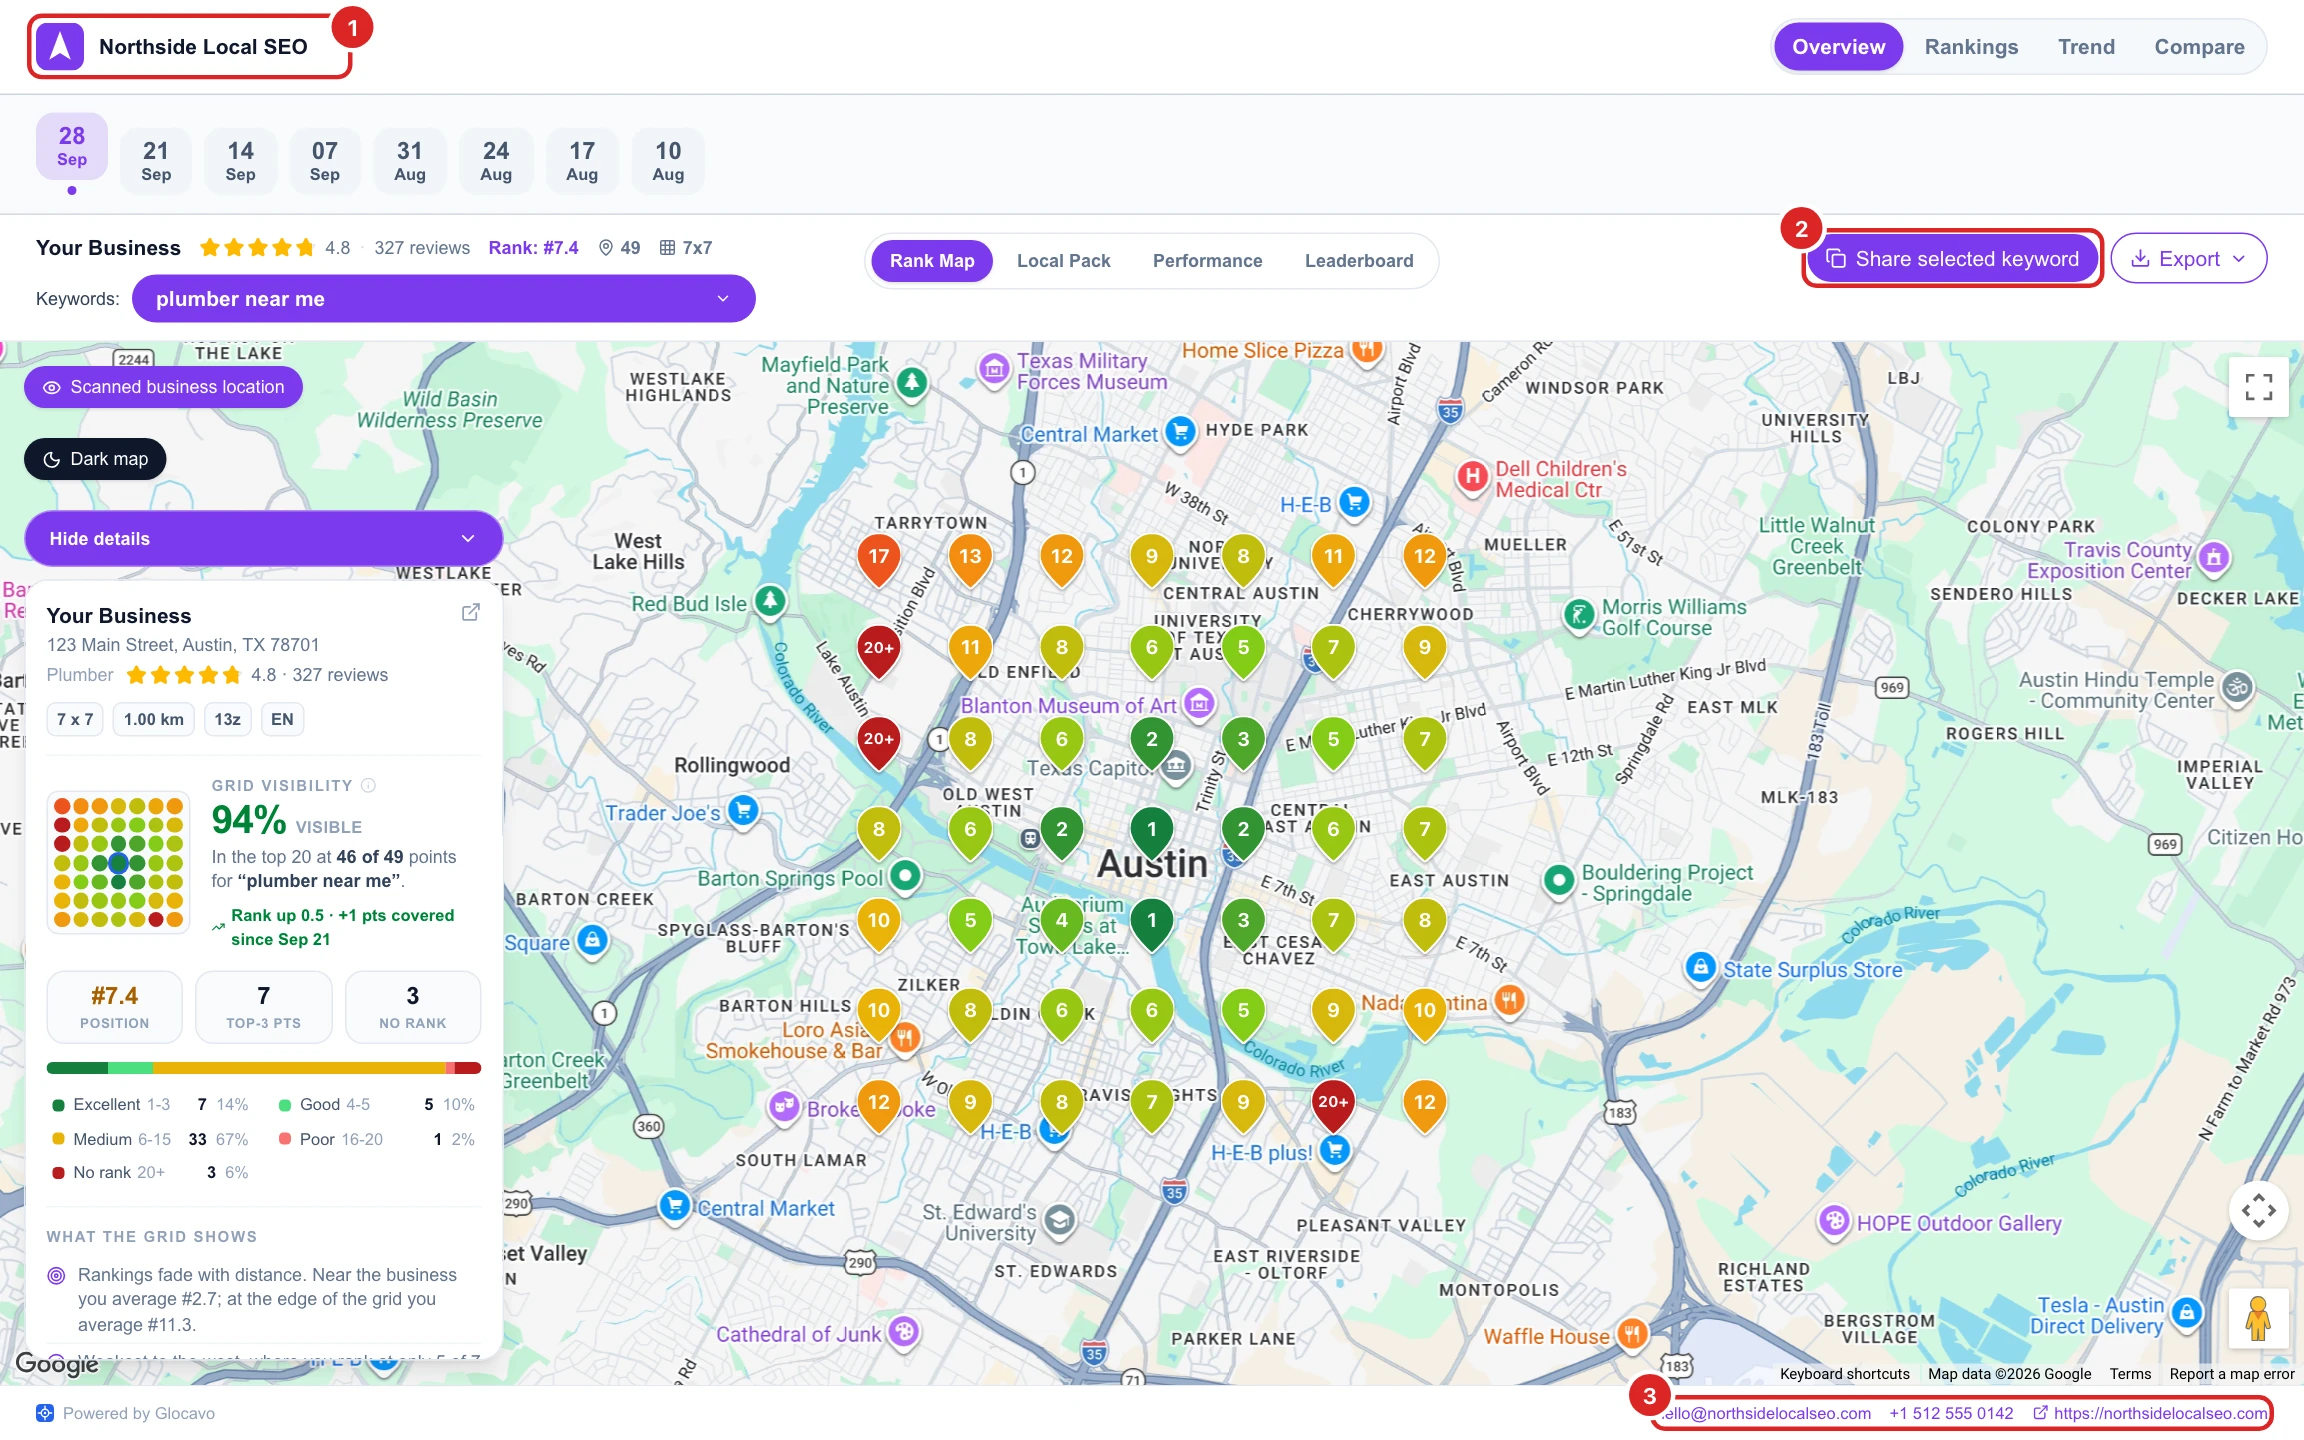
Task: Open the Performance view tab
Action: 1207,261
